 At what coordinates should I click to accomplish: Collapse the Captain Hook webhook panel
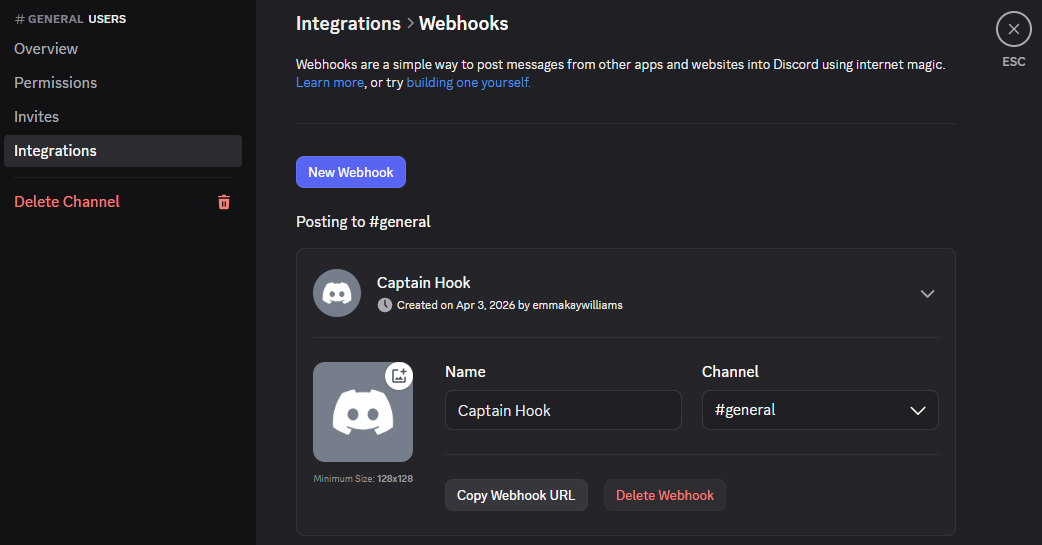[x=927, y=293]
